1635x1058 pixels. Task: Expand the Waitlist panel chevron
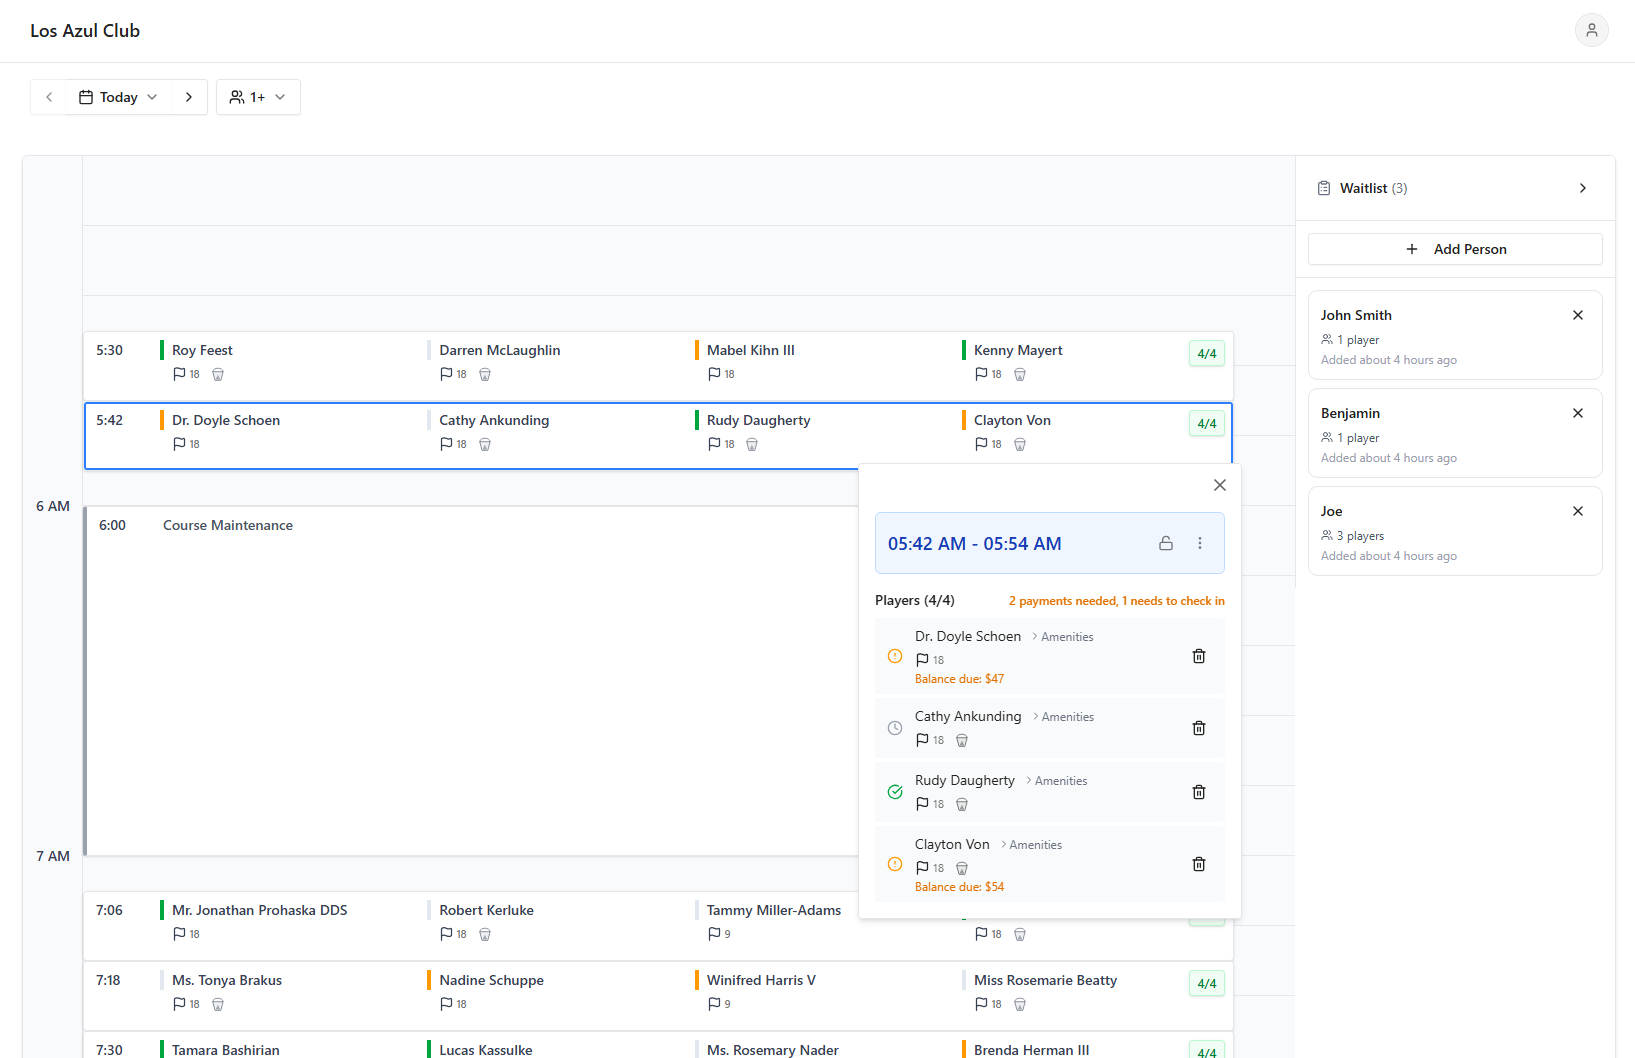(x=1582, y=188)
